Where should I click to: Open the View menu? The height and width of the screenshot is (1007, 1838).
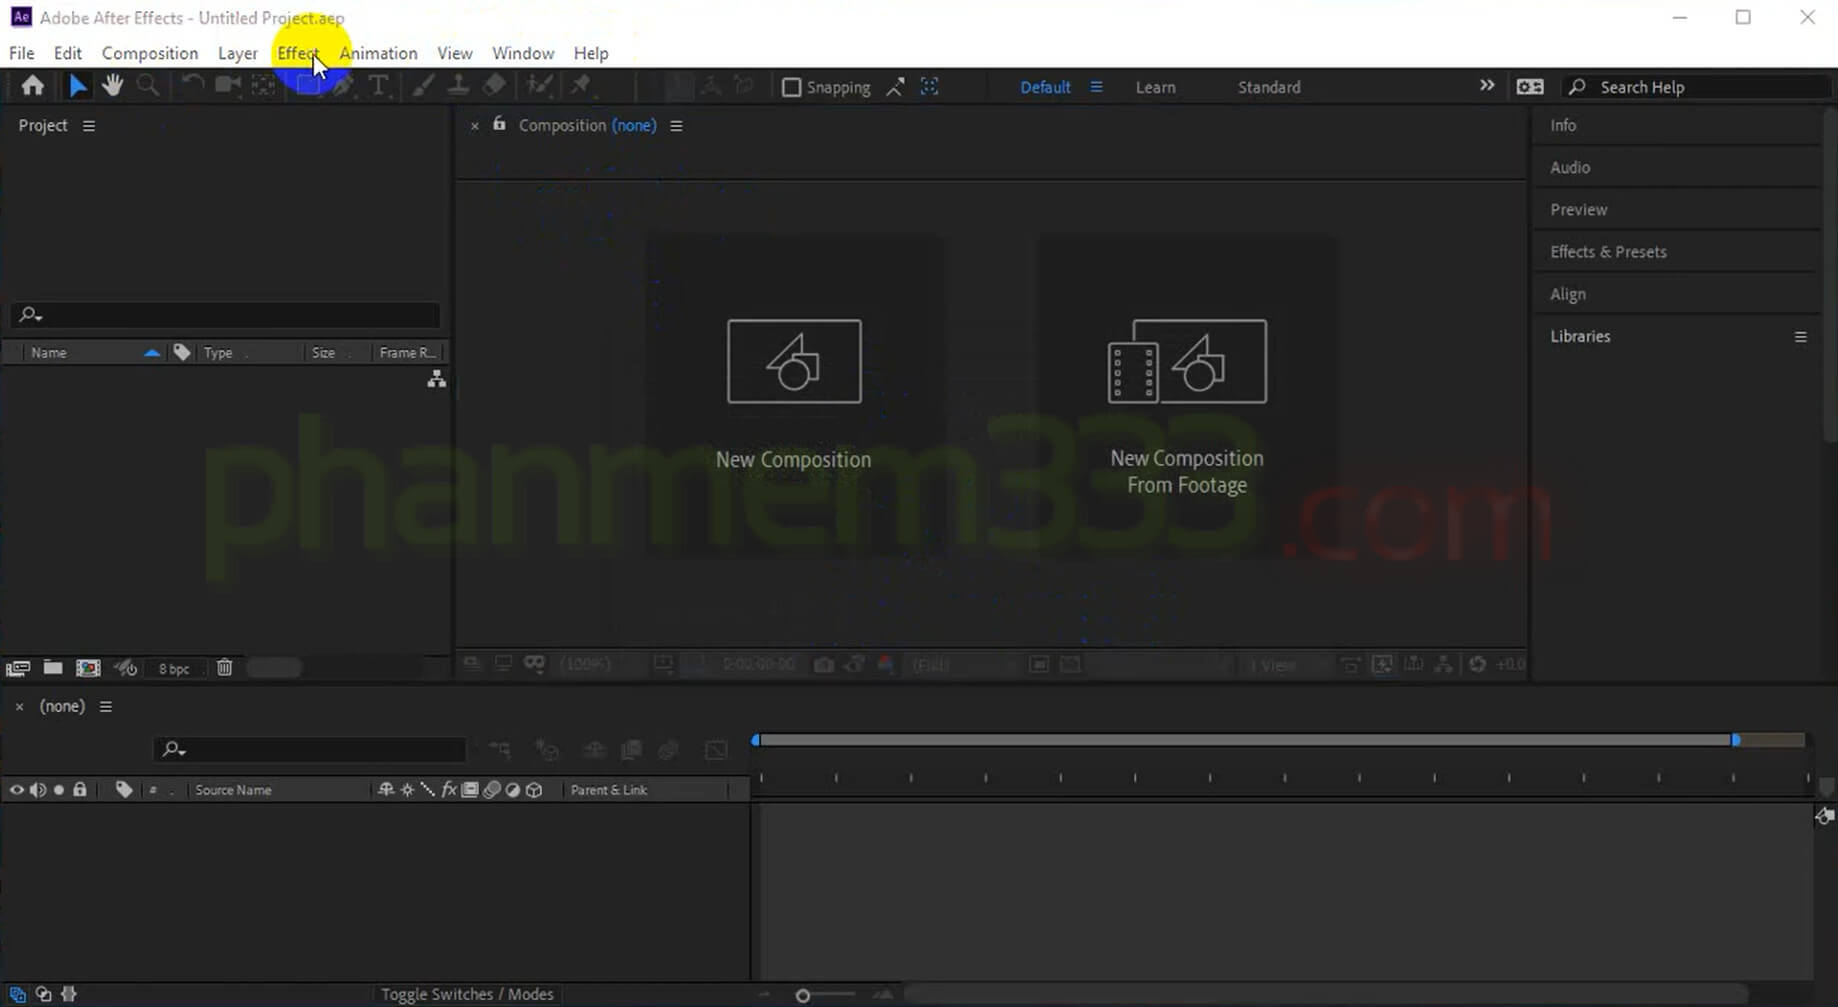(455, 53)
